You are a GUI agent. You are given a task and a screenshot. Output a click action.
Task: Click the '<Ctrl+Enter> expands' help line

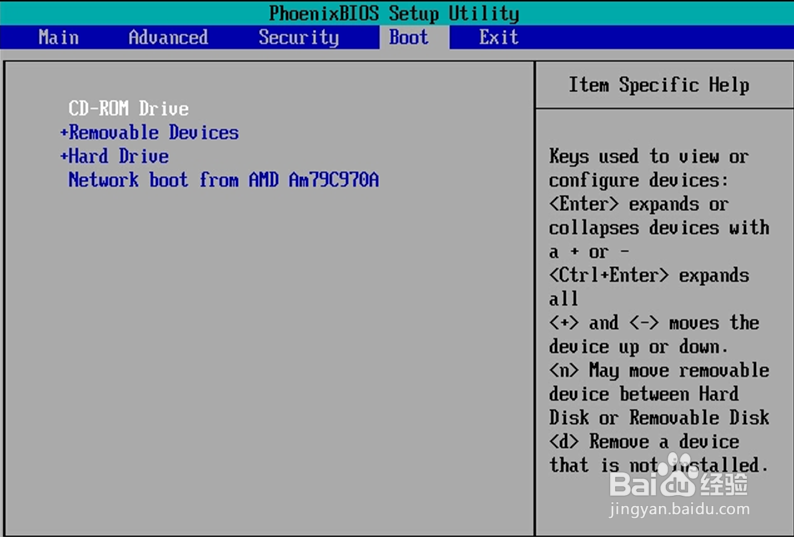649,276
